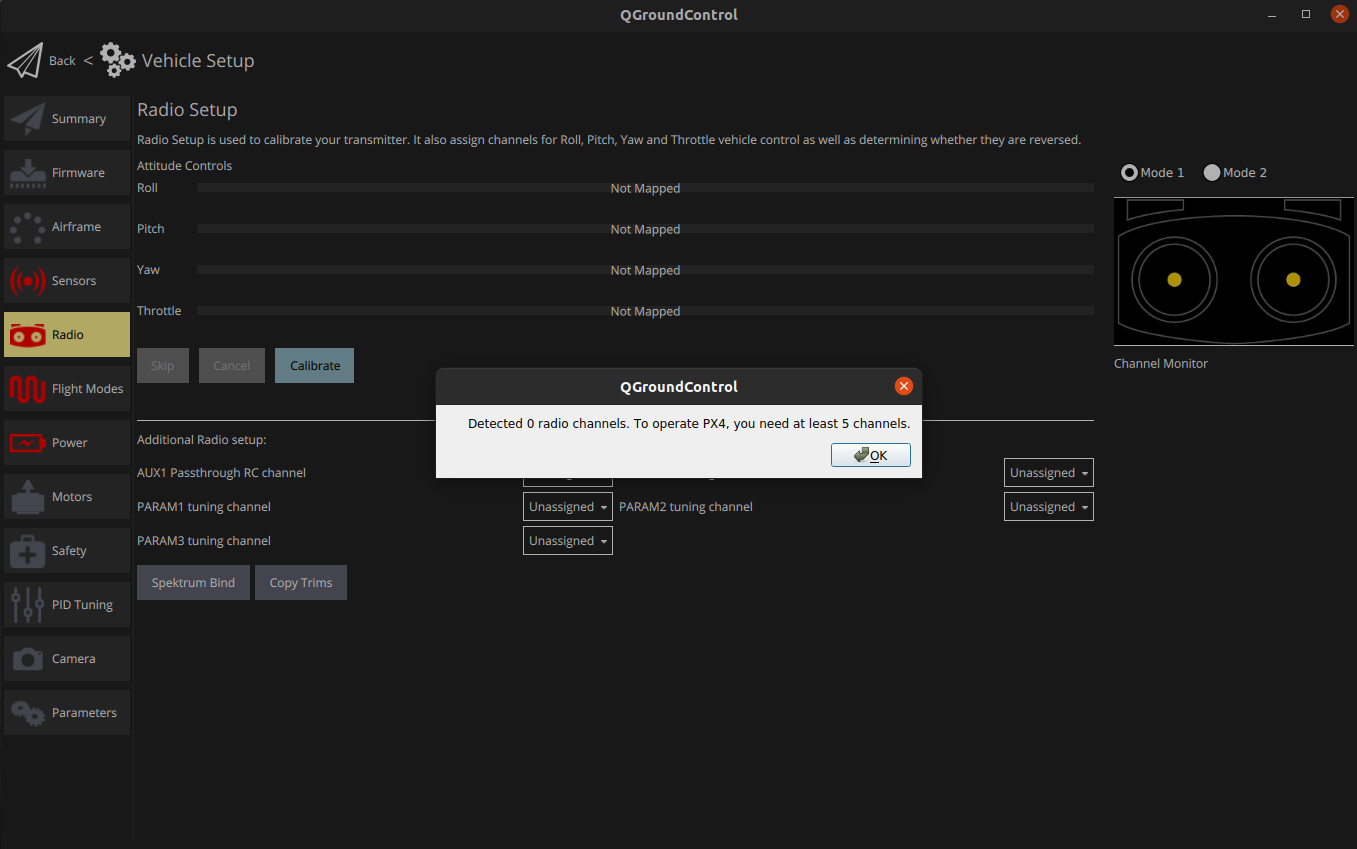Open the Power tab label
The width and height of the screenshot is (1357, 849).
tap(70, 443)
